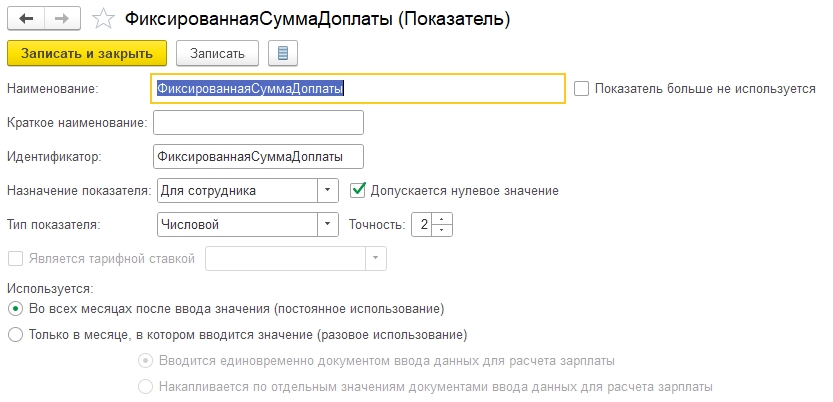
Task: Focus the 'Краткое наименование' input field
Action: tap(258, 122)
